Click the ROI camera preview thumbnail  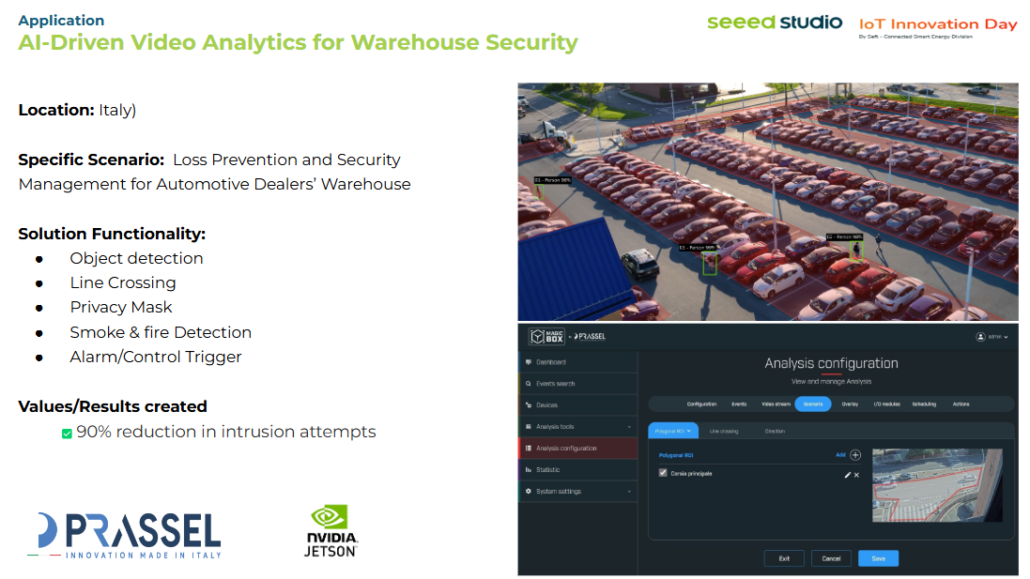click(x=936, y=485)
